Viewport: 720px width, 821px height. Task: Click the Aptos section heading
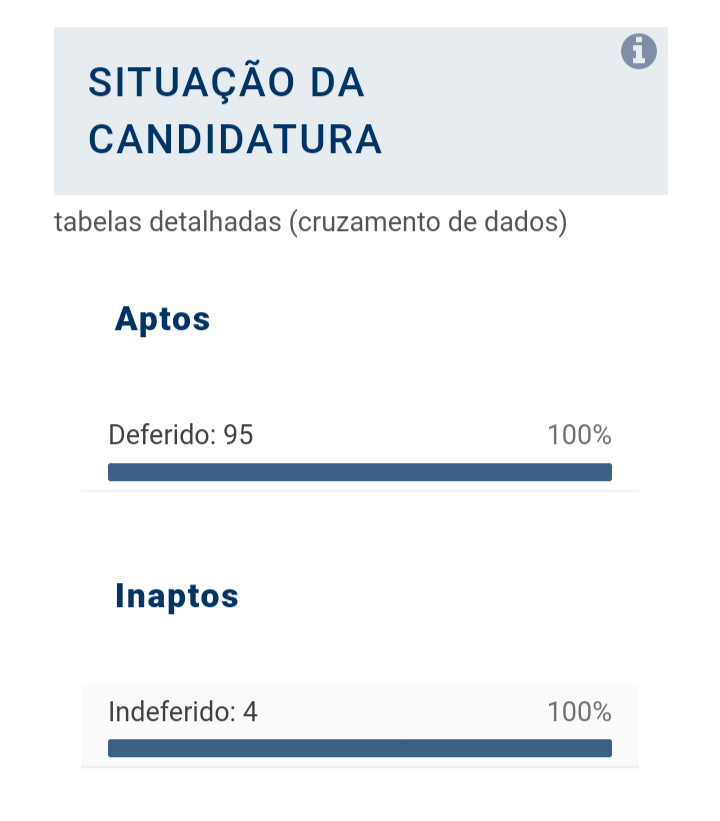click(x=162, y=319)
